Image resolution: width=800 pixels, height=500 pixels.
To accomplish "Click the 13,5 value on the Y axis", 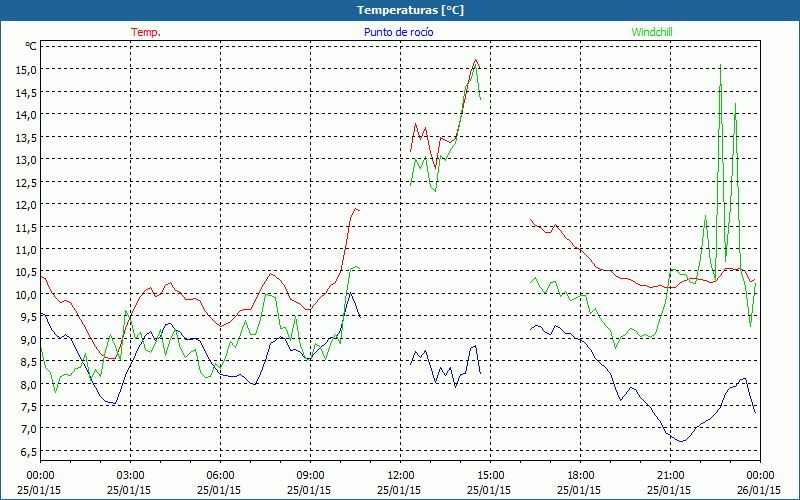I will pos(27,137).
